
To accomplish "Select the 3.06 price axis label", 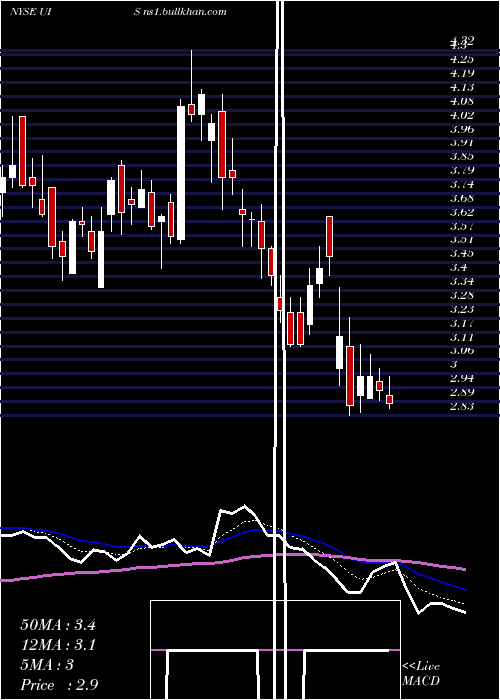I will tap(462, 351).
